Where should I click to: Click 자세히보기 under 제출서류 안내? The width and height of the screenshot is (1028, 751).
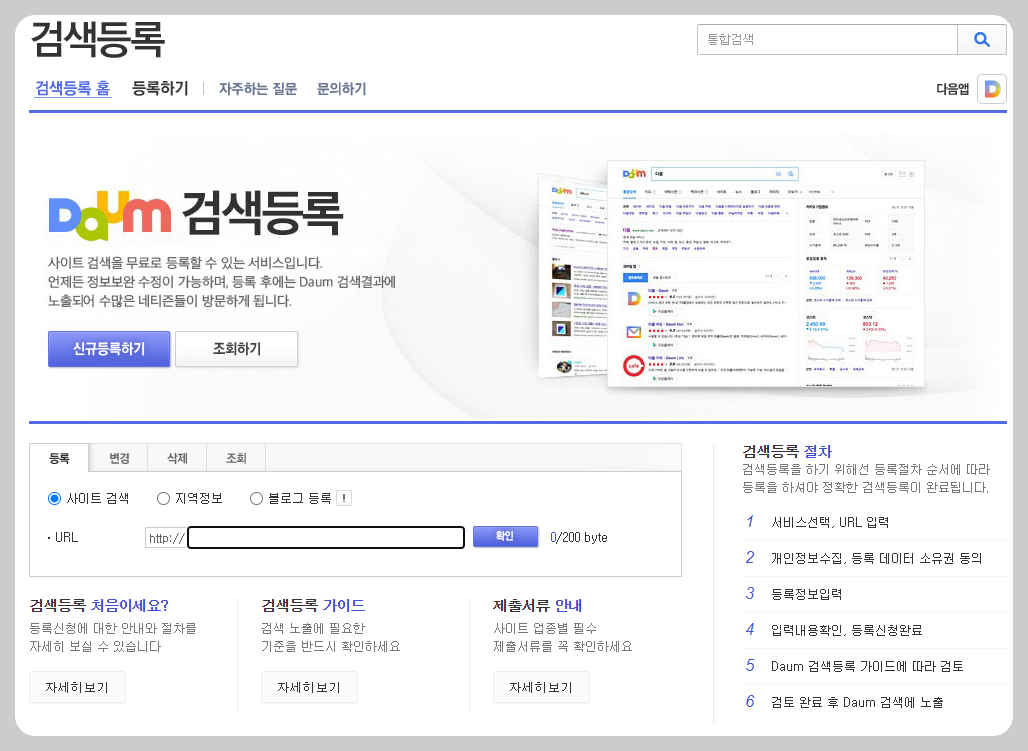click(542, 687)
